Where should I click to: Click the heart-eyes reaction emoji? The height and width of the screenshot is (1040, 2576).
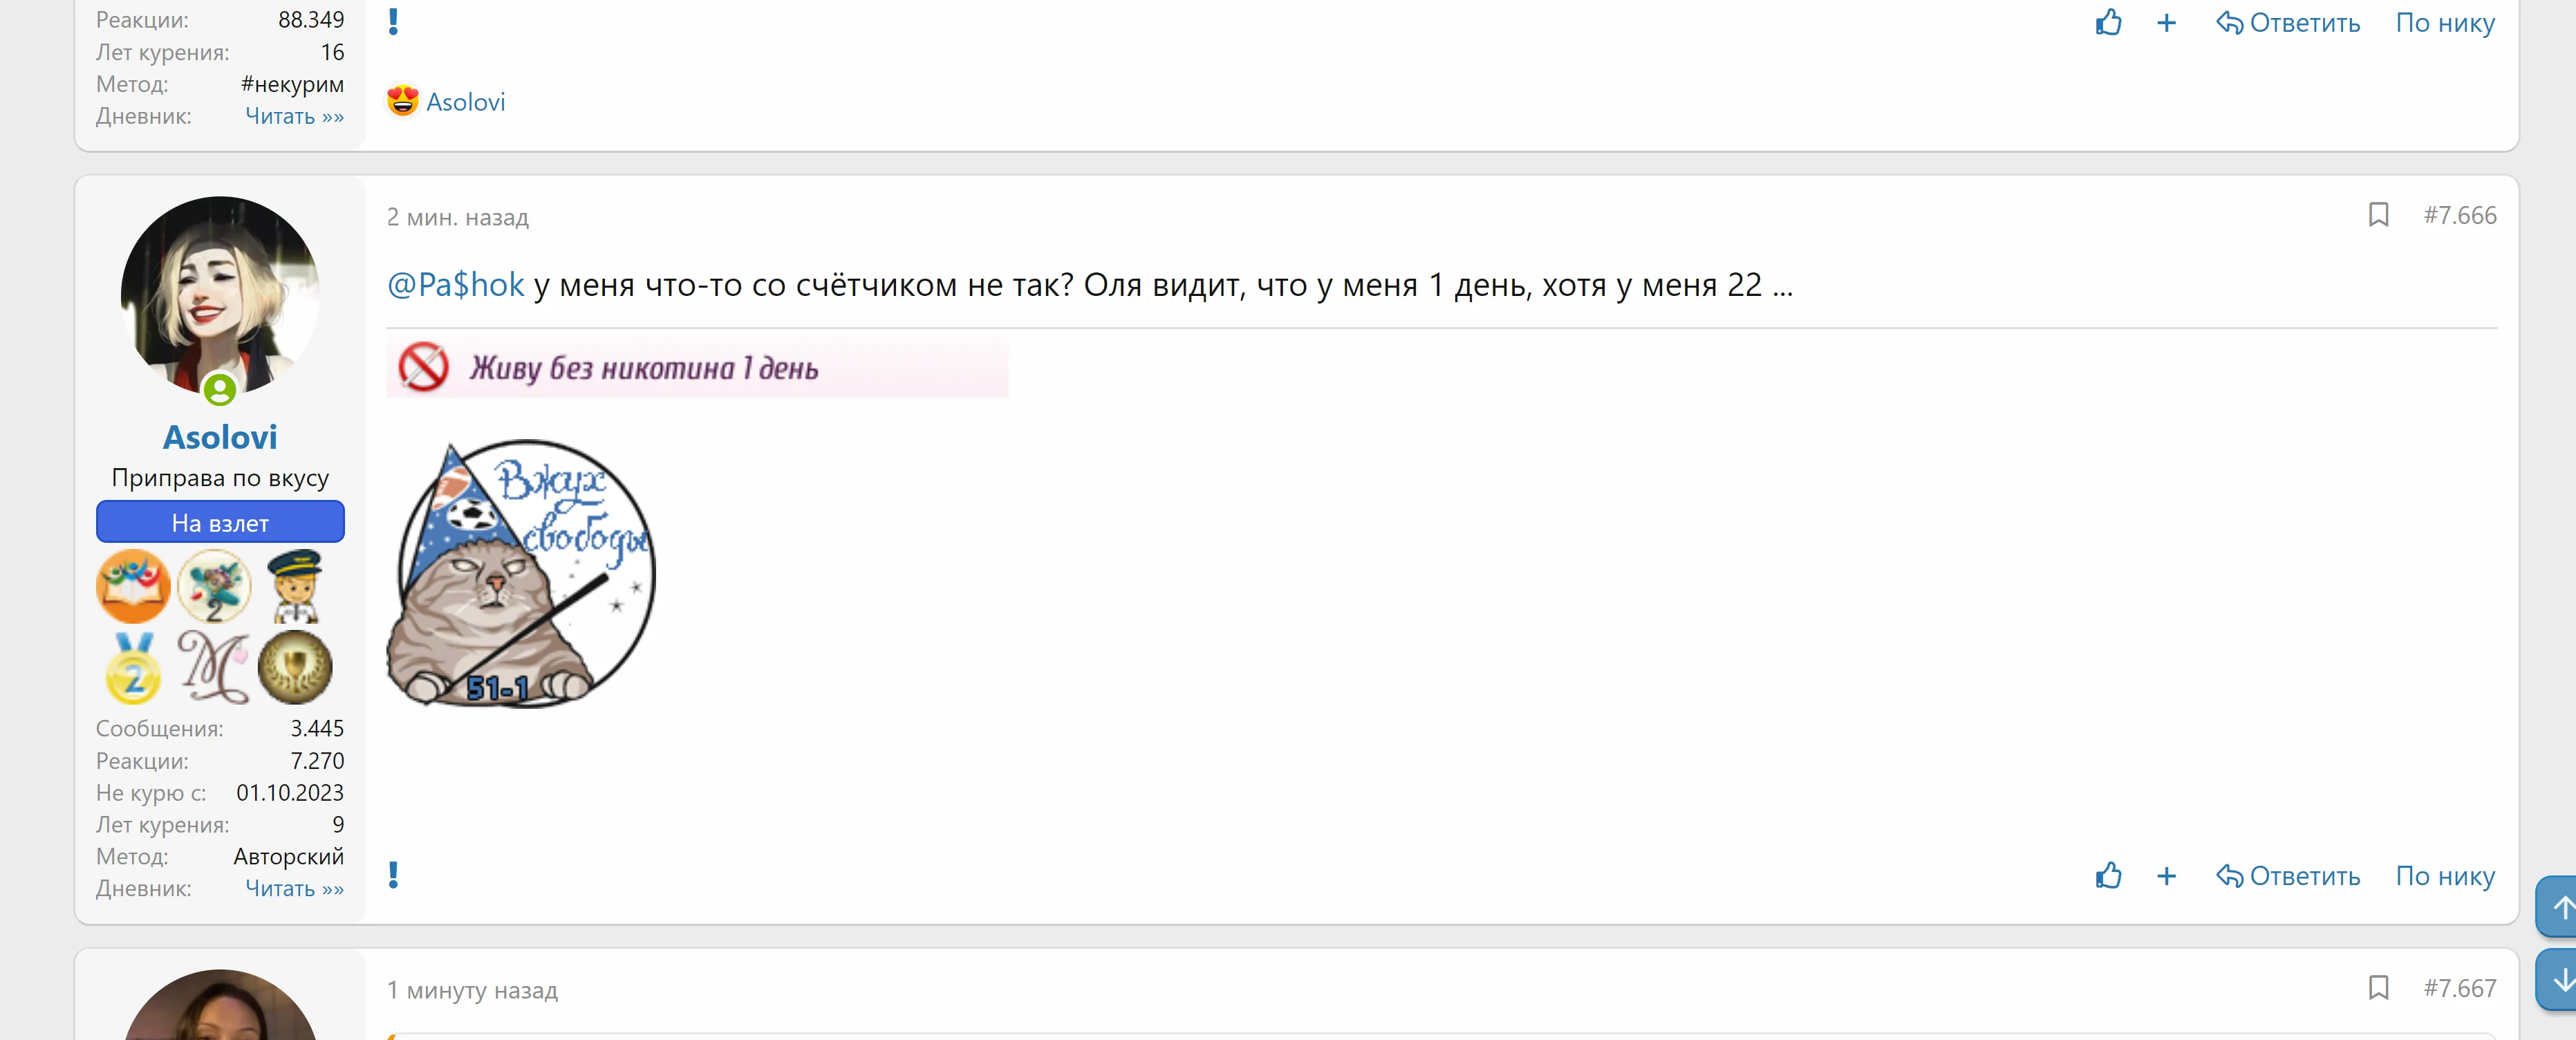point(403,101)
